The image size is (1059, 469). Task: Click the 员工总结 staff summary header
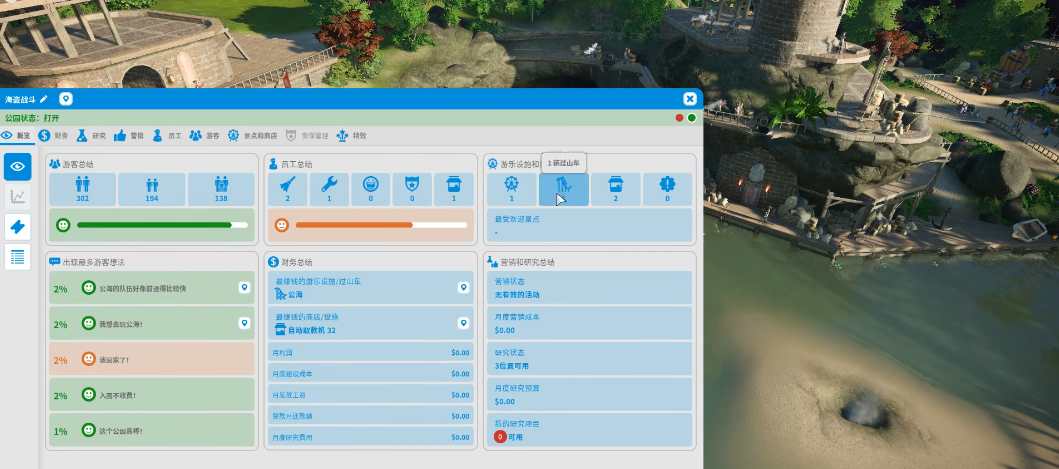(x=290, y=164)
